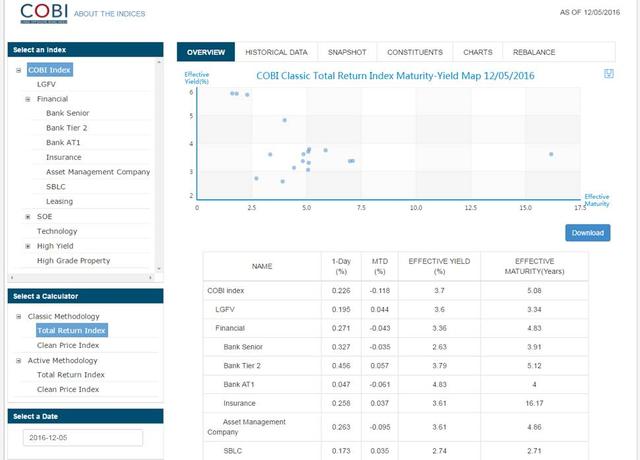The image size is (640, 460).
Task: Click the COBI Index table row name
Action: tap(226, 291)
